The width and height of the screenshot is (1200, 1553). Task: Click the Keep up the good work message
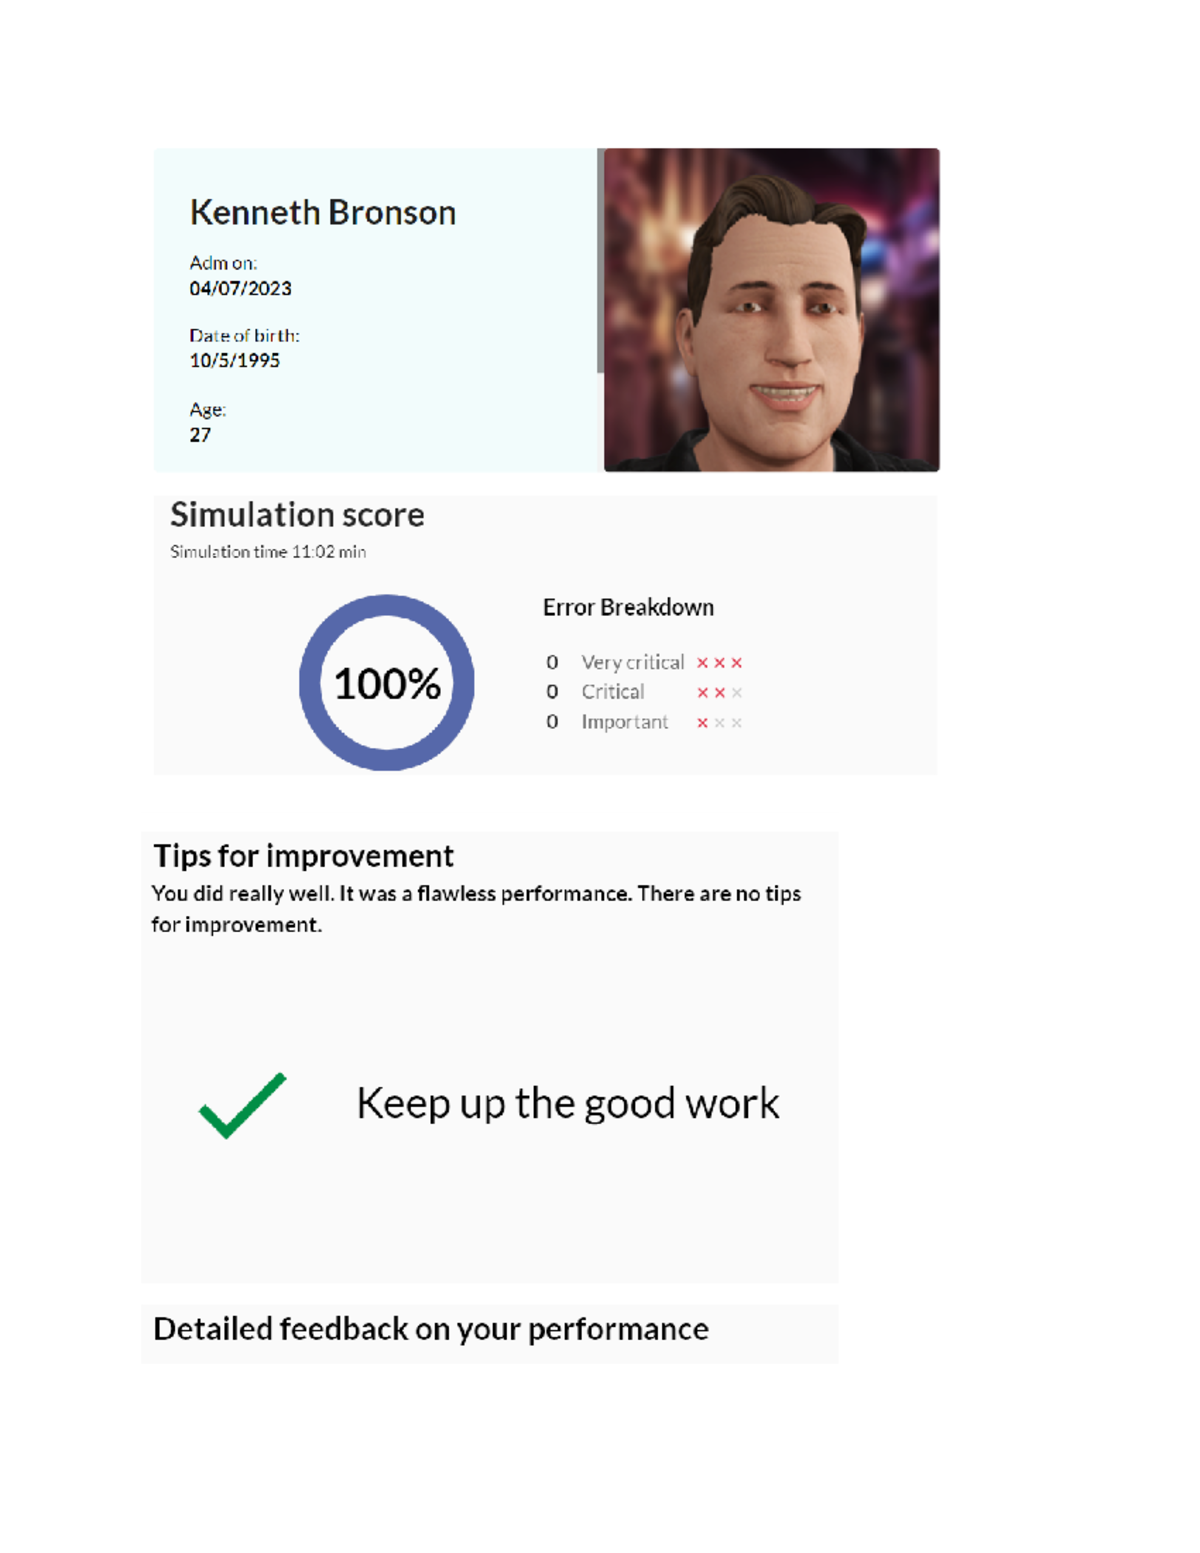(567, 1104)
